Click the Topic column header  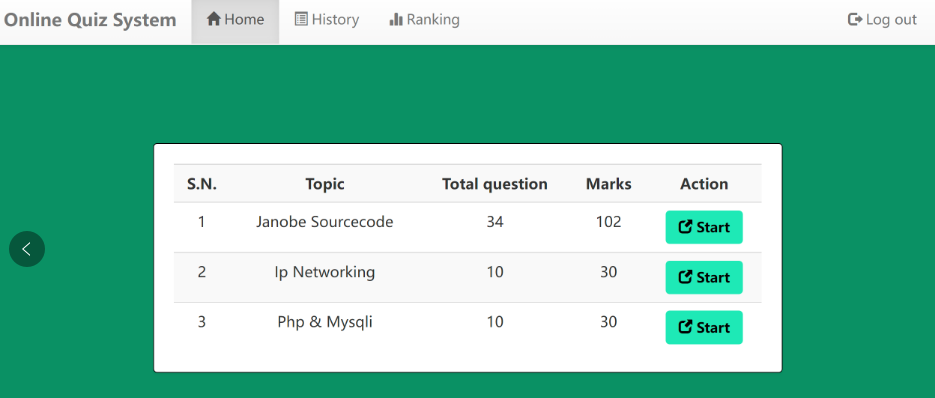point(325,184)
